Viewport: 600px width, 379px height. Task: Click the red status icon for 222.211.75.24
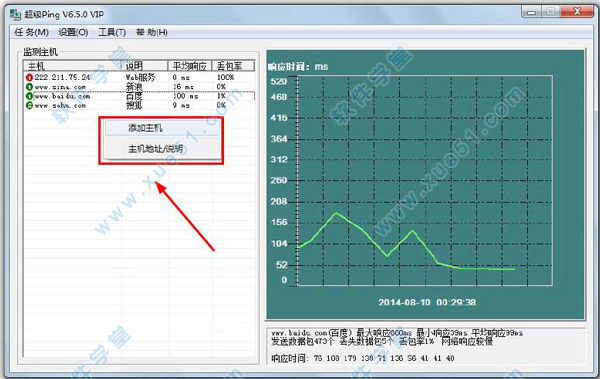(x=29, y=78)
